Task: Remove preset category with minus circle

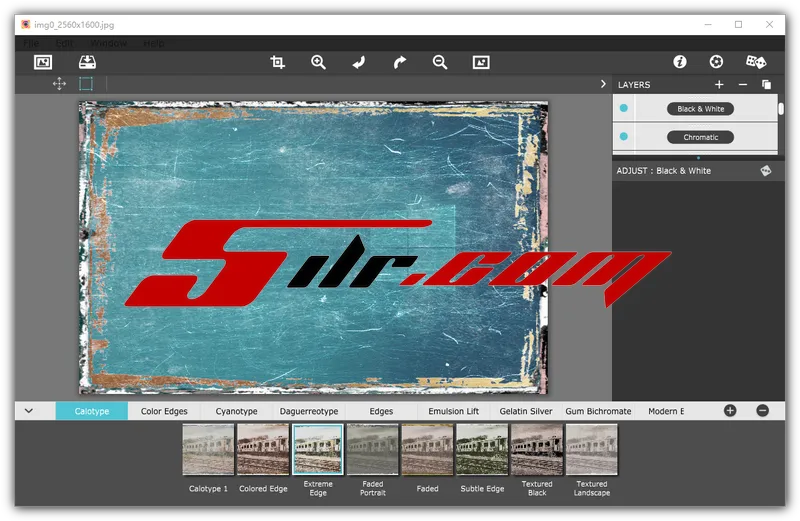Action: coord(762,411)
